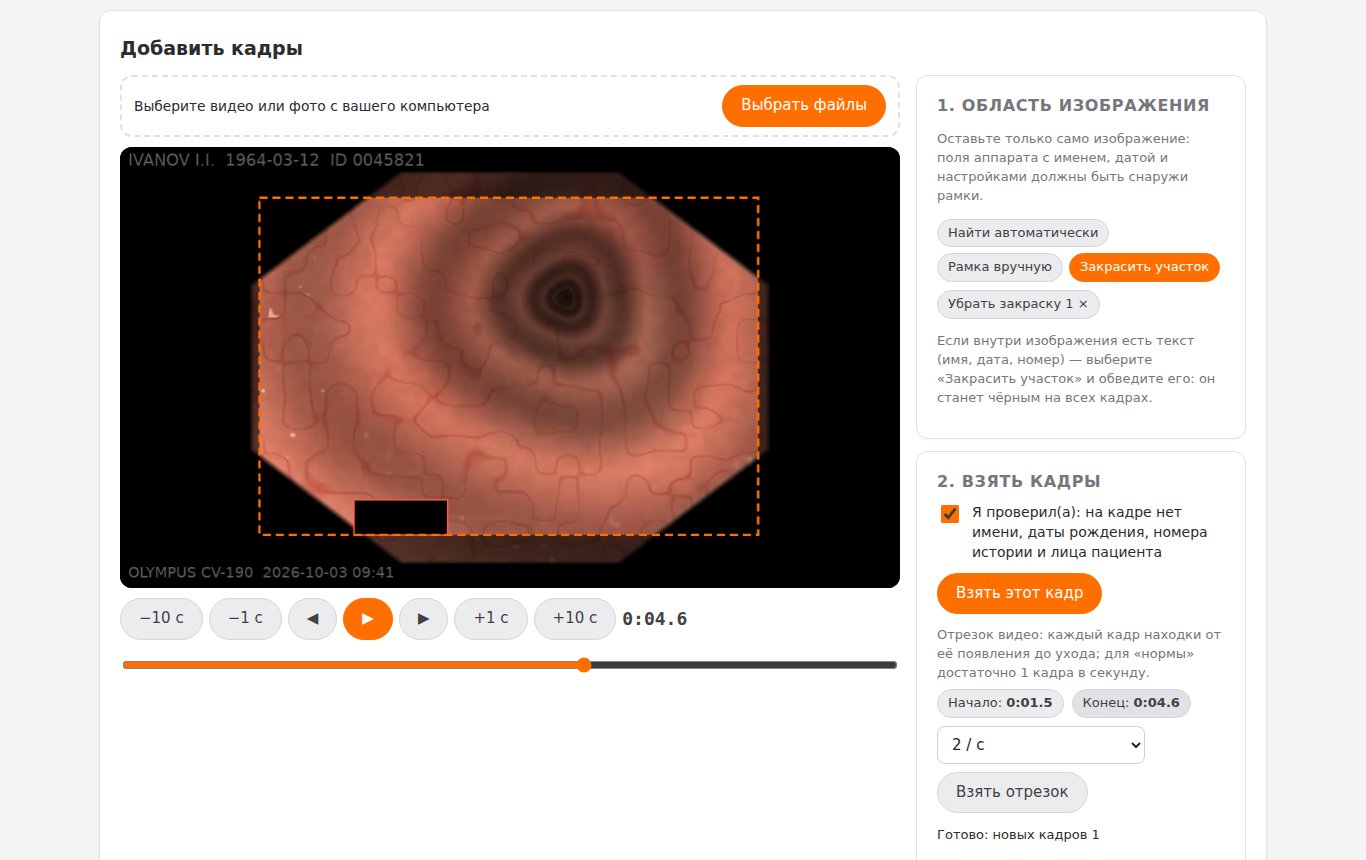Click the current time readout 0:04.6
Screen dimensions: 1366x860
coord(655,619)
